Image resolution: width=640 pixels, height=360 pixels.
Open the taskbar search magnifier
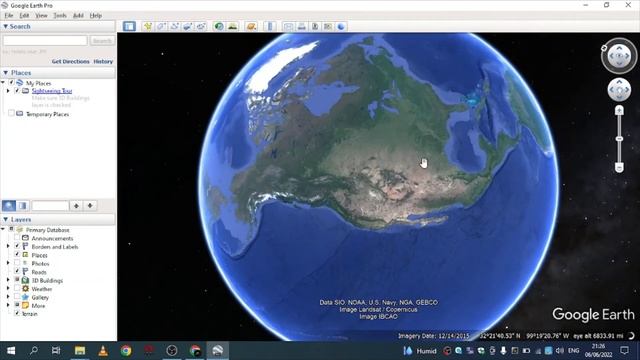[x=34, y=351]
